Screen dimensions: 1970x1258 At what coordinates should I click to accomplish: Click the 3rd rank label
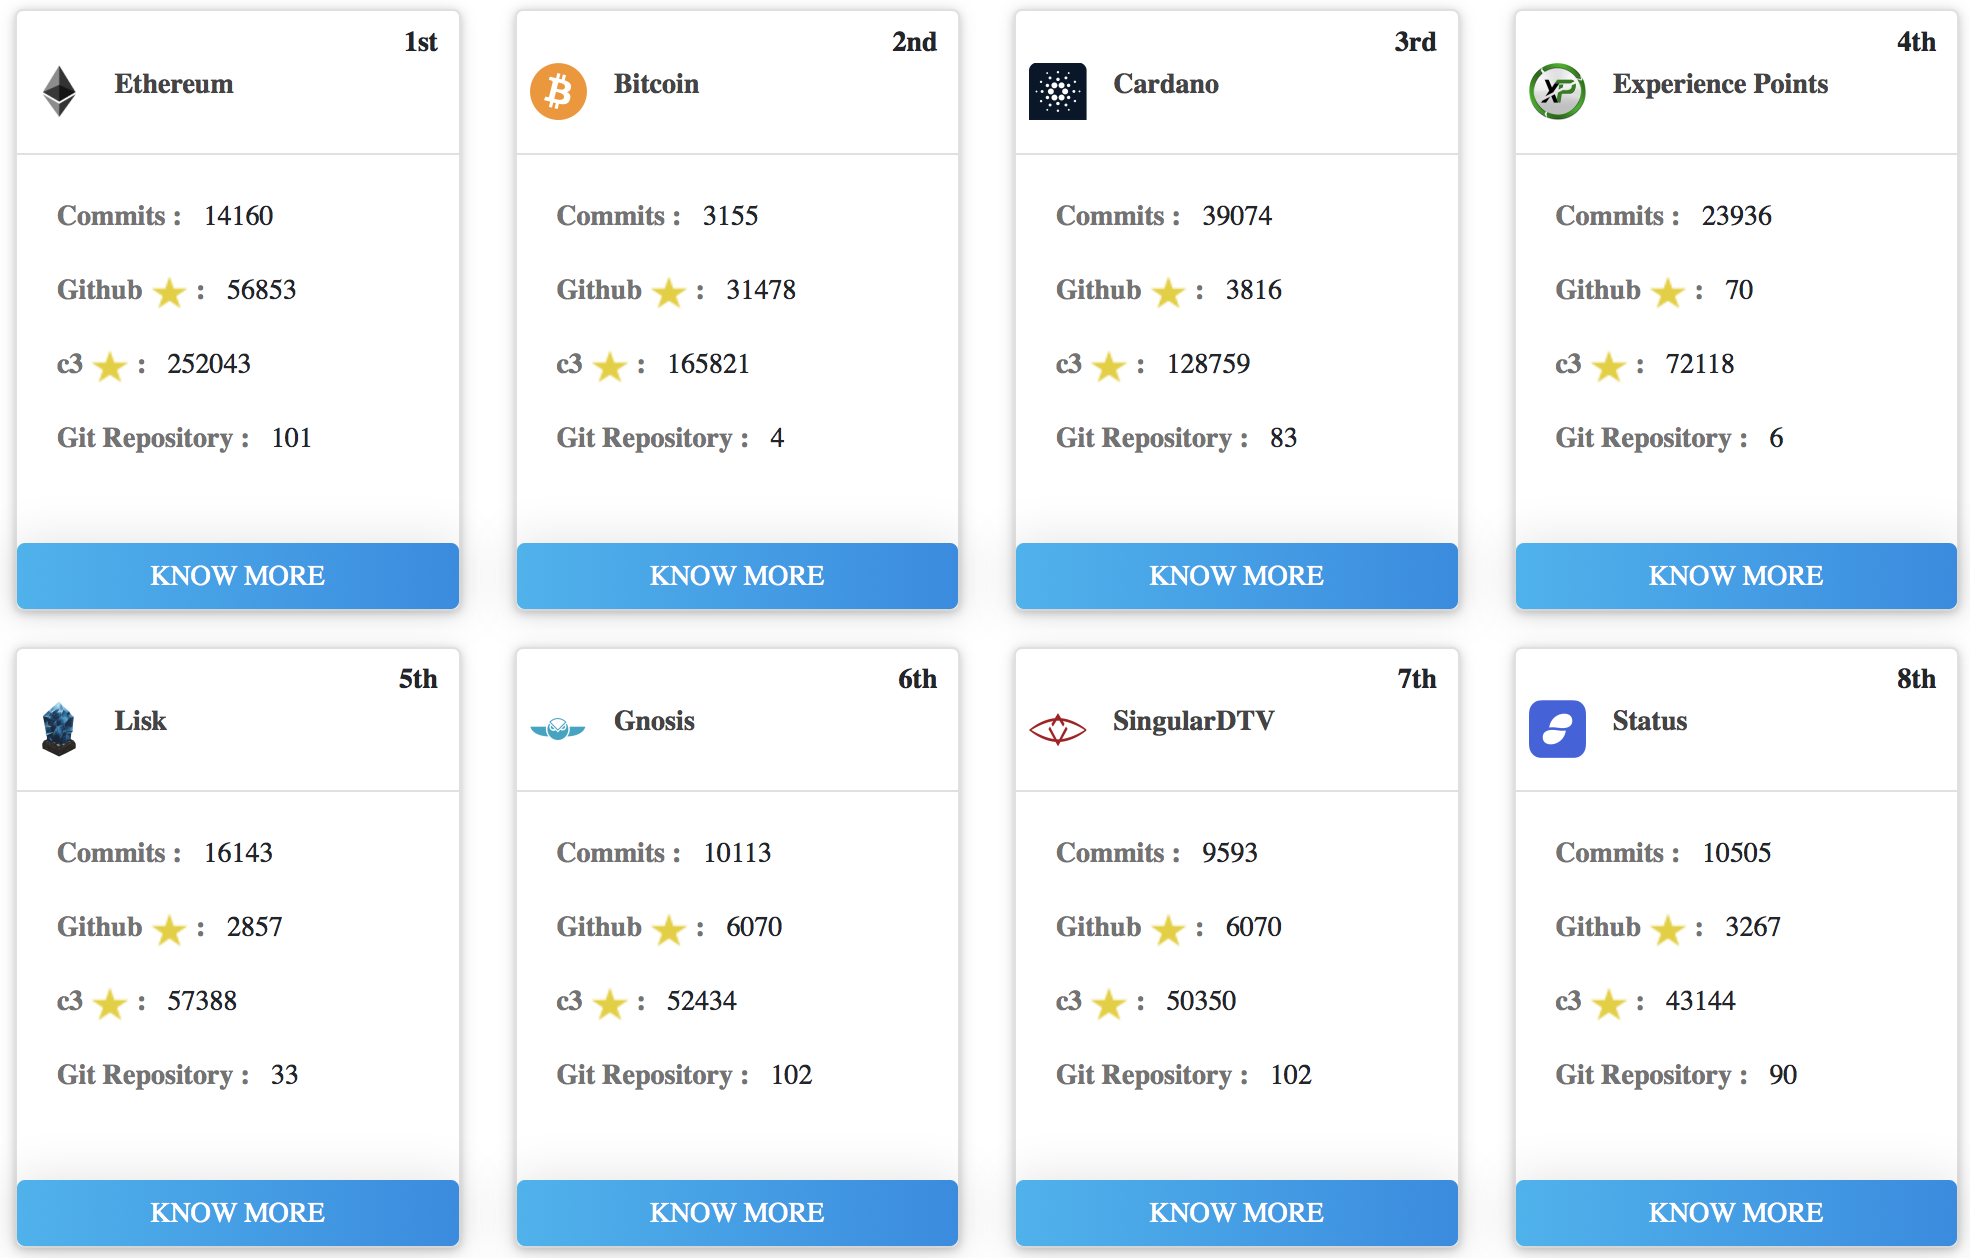click(x=1415, y=42)
